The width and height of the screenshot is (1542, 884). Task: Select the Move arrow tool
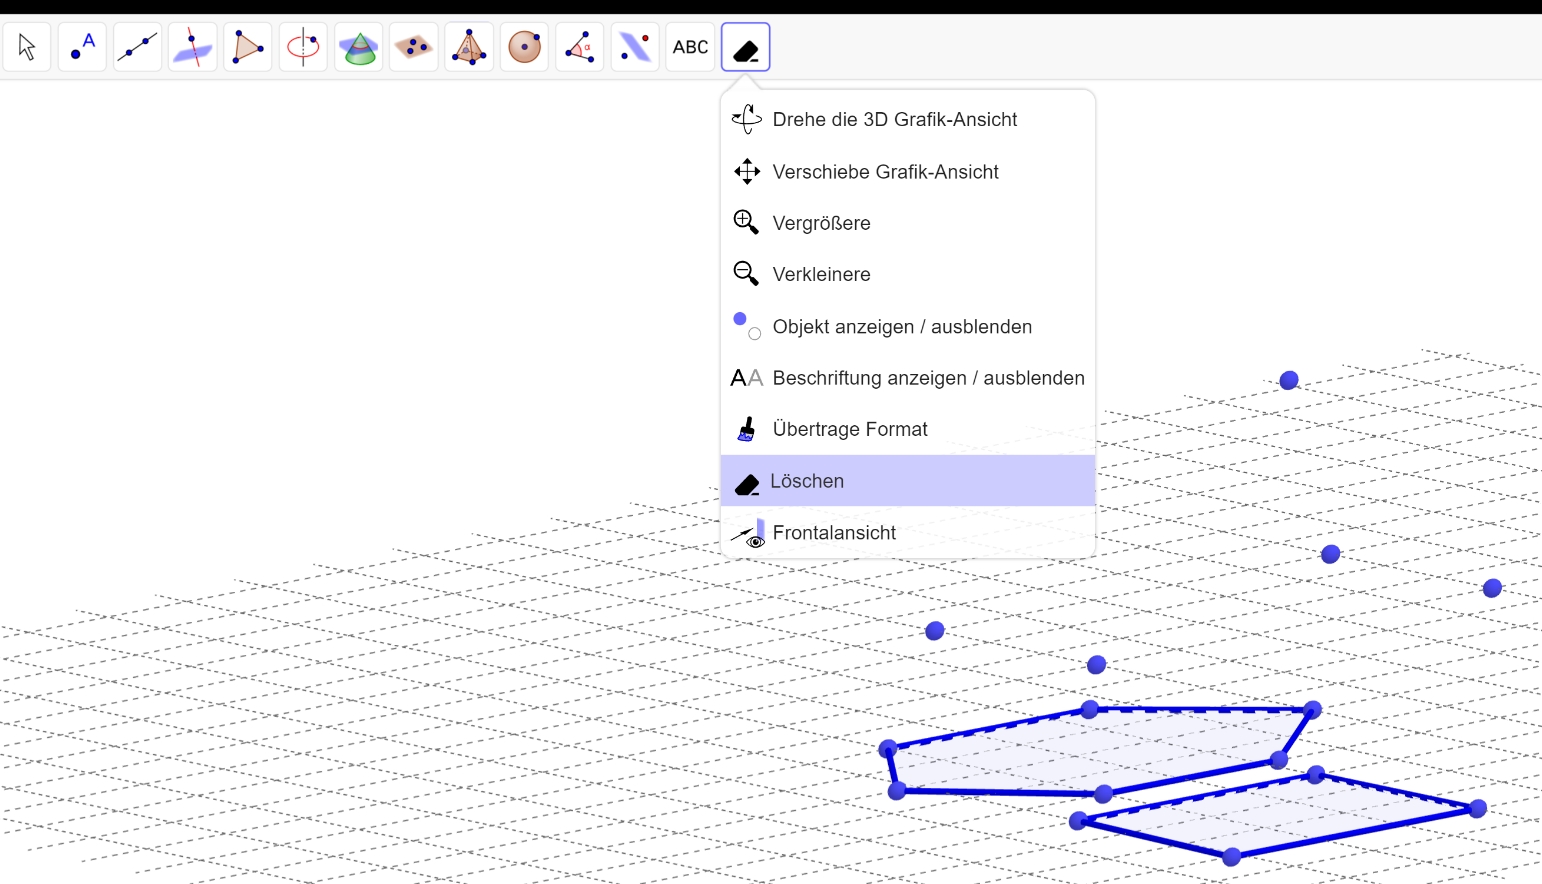click(27, 47)
